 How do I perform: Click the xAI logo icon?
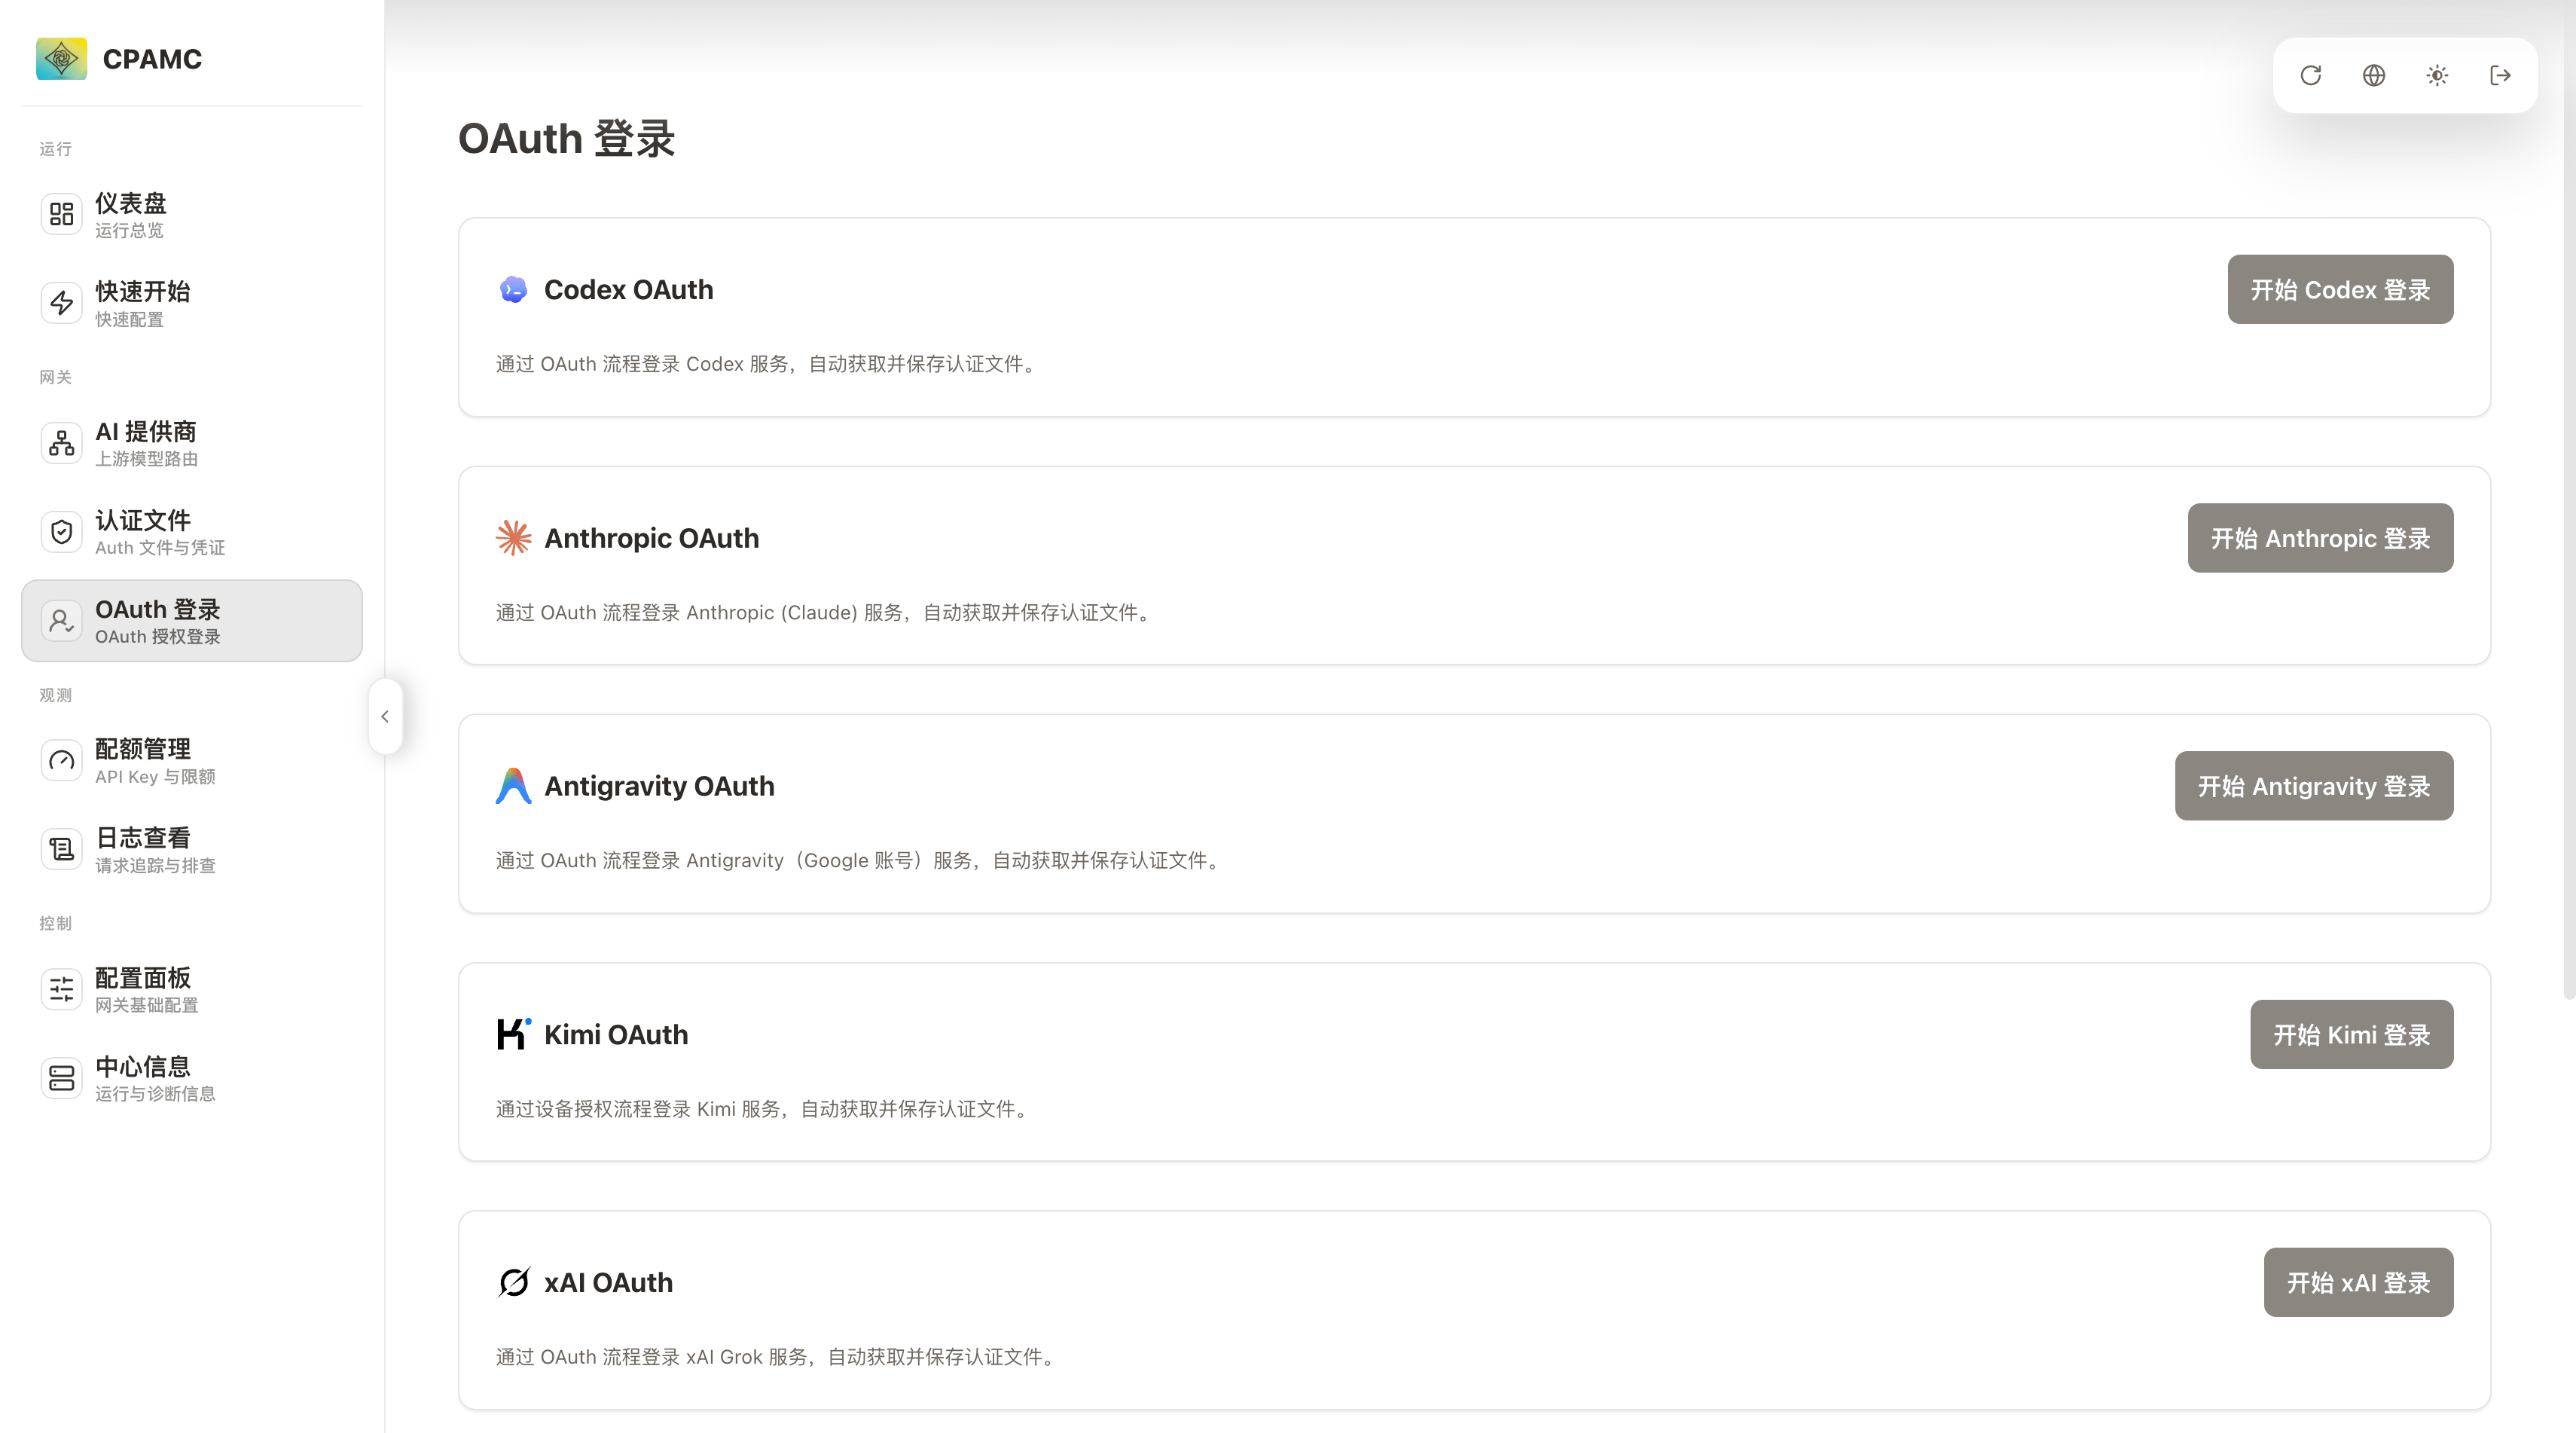pos(513,1282)
